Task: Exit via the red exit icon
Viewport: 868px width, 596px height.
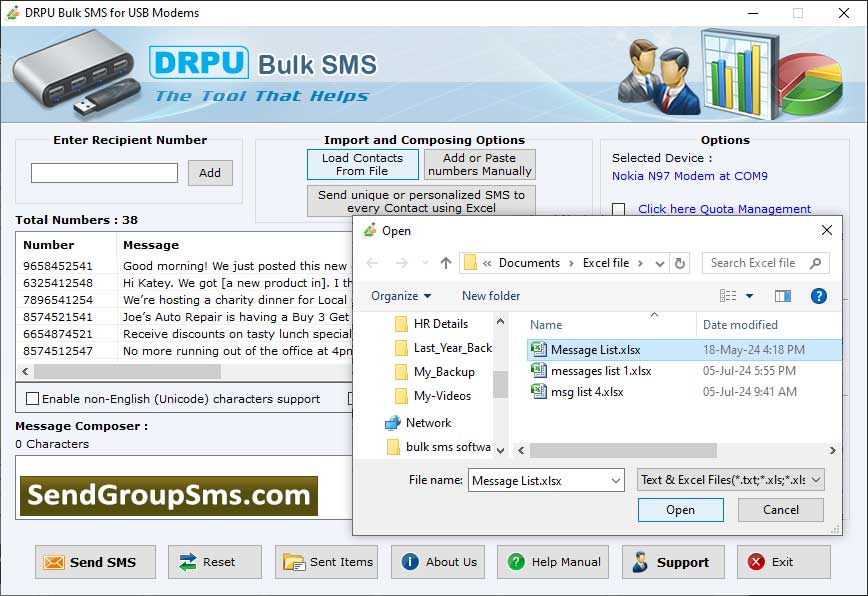Action: 756,561
